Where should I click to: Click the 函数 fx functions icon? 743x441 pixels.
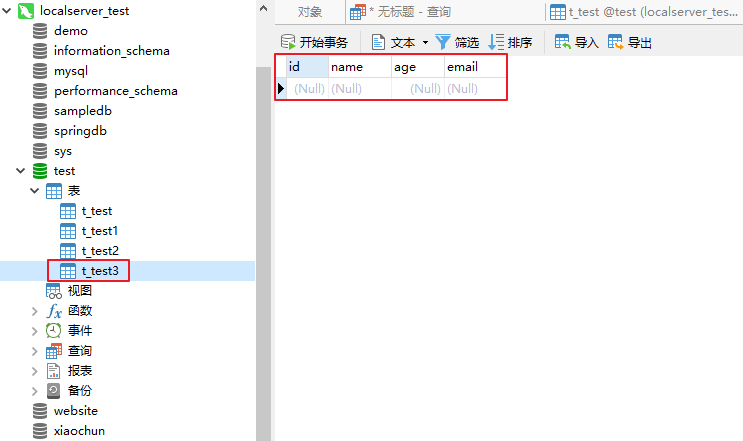point(54,311)
